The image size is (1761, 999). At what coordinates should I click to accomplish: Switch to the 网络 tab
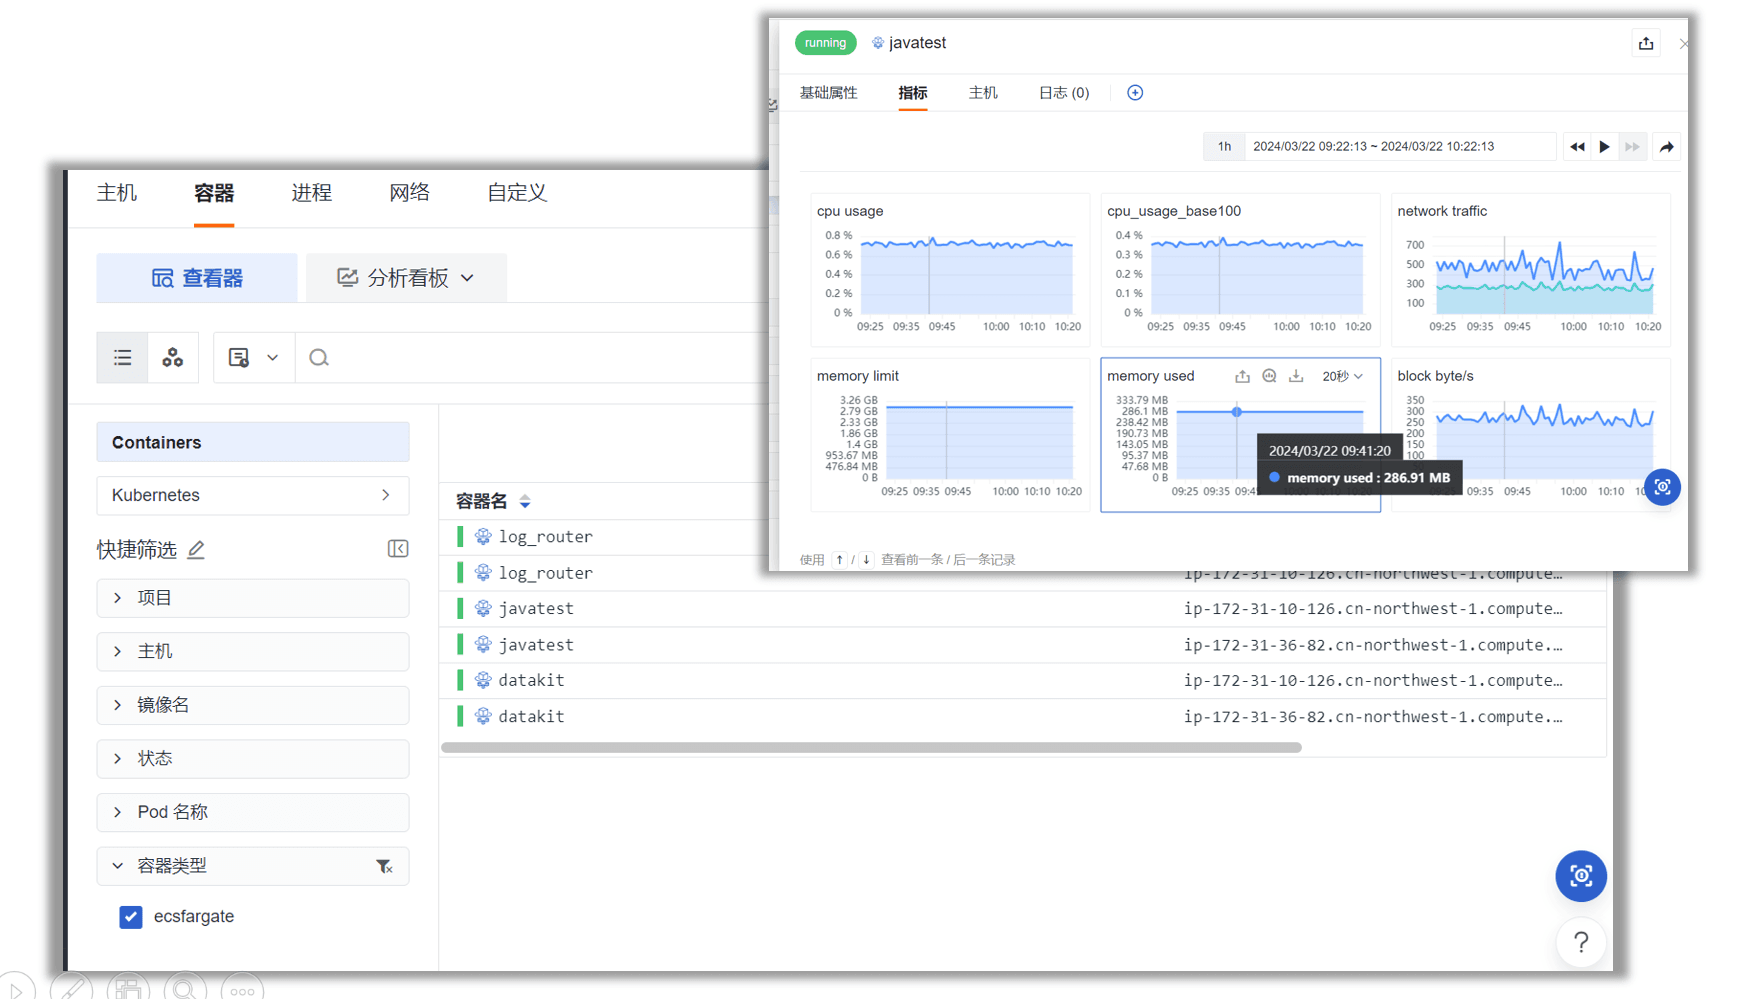(409, 193)
